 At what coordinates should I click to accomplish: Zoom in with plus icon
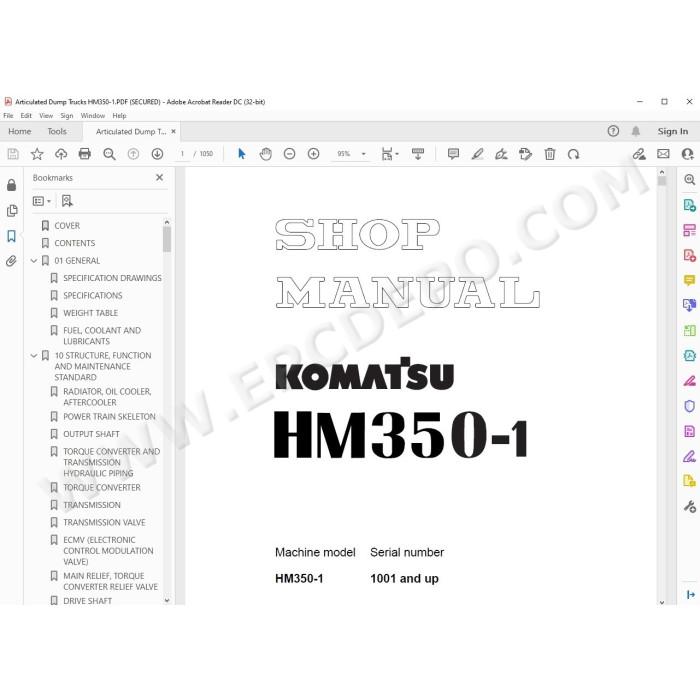[313, 154]
